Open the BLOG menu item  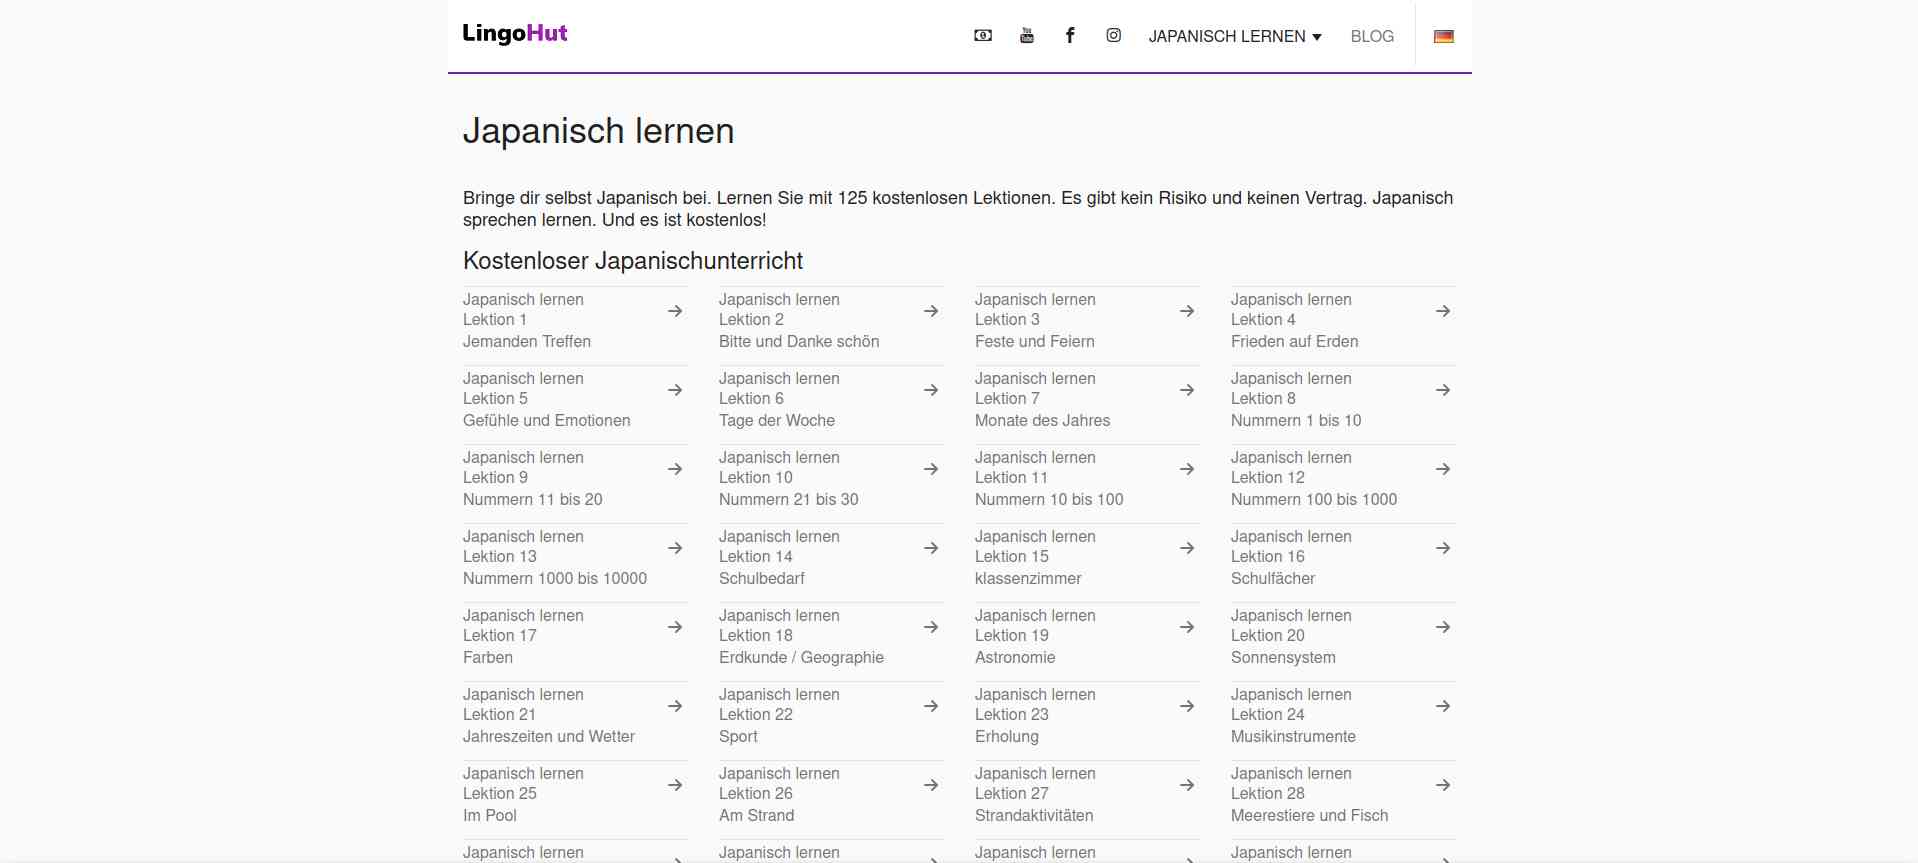pos(1371,37)
